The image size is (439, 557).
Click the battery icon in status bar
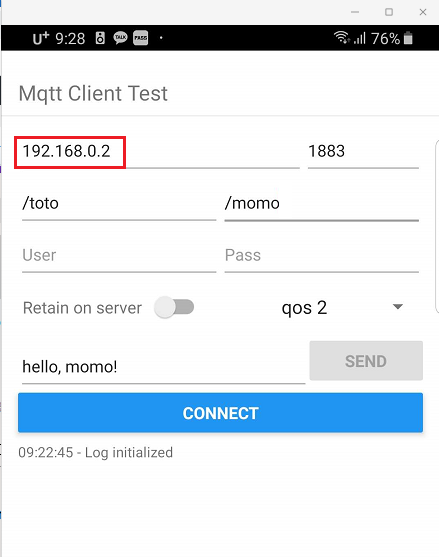click(408, 38)
